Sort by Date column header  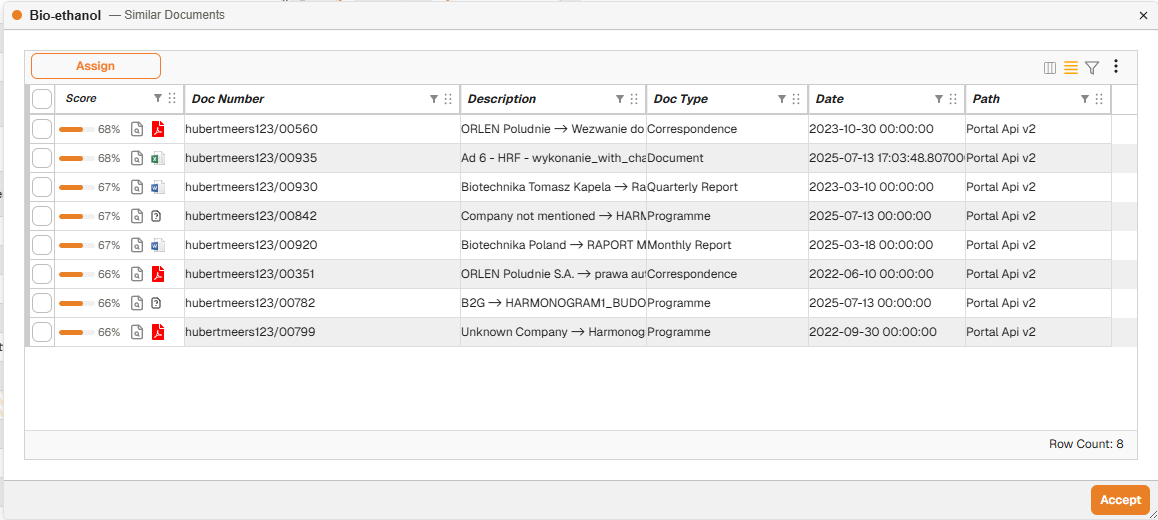tap(829, 99)
